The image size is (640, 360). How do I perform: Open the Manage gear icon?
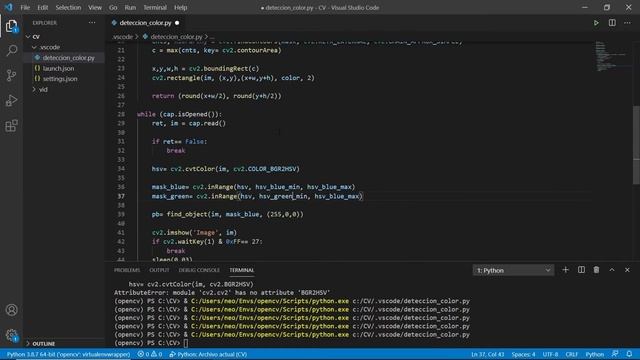(x=11, y=336)
